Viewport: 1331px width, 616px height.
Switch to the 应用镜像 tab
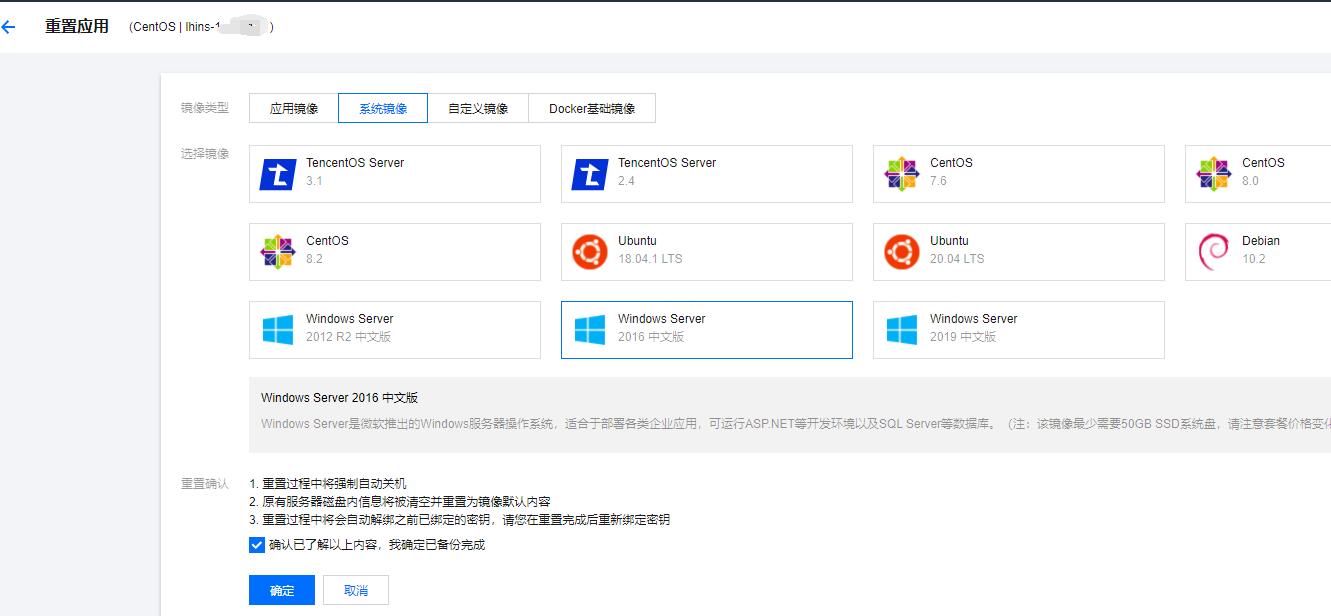(294, 108)
